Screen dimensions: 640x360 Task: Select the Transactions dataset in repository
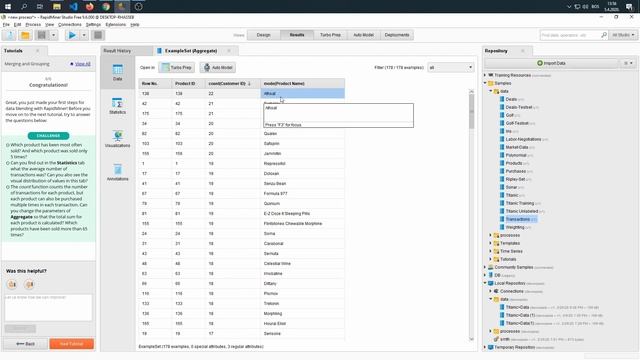point(518,219)
